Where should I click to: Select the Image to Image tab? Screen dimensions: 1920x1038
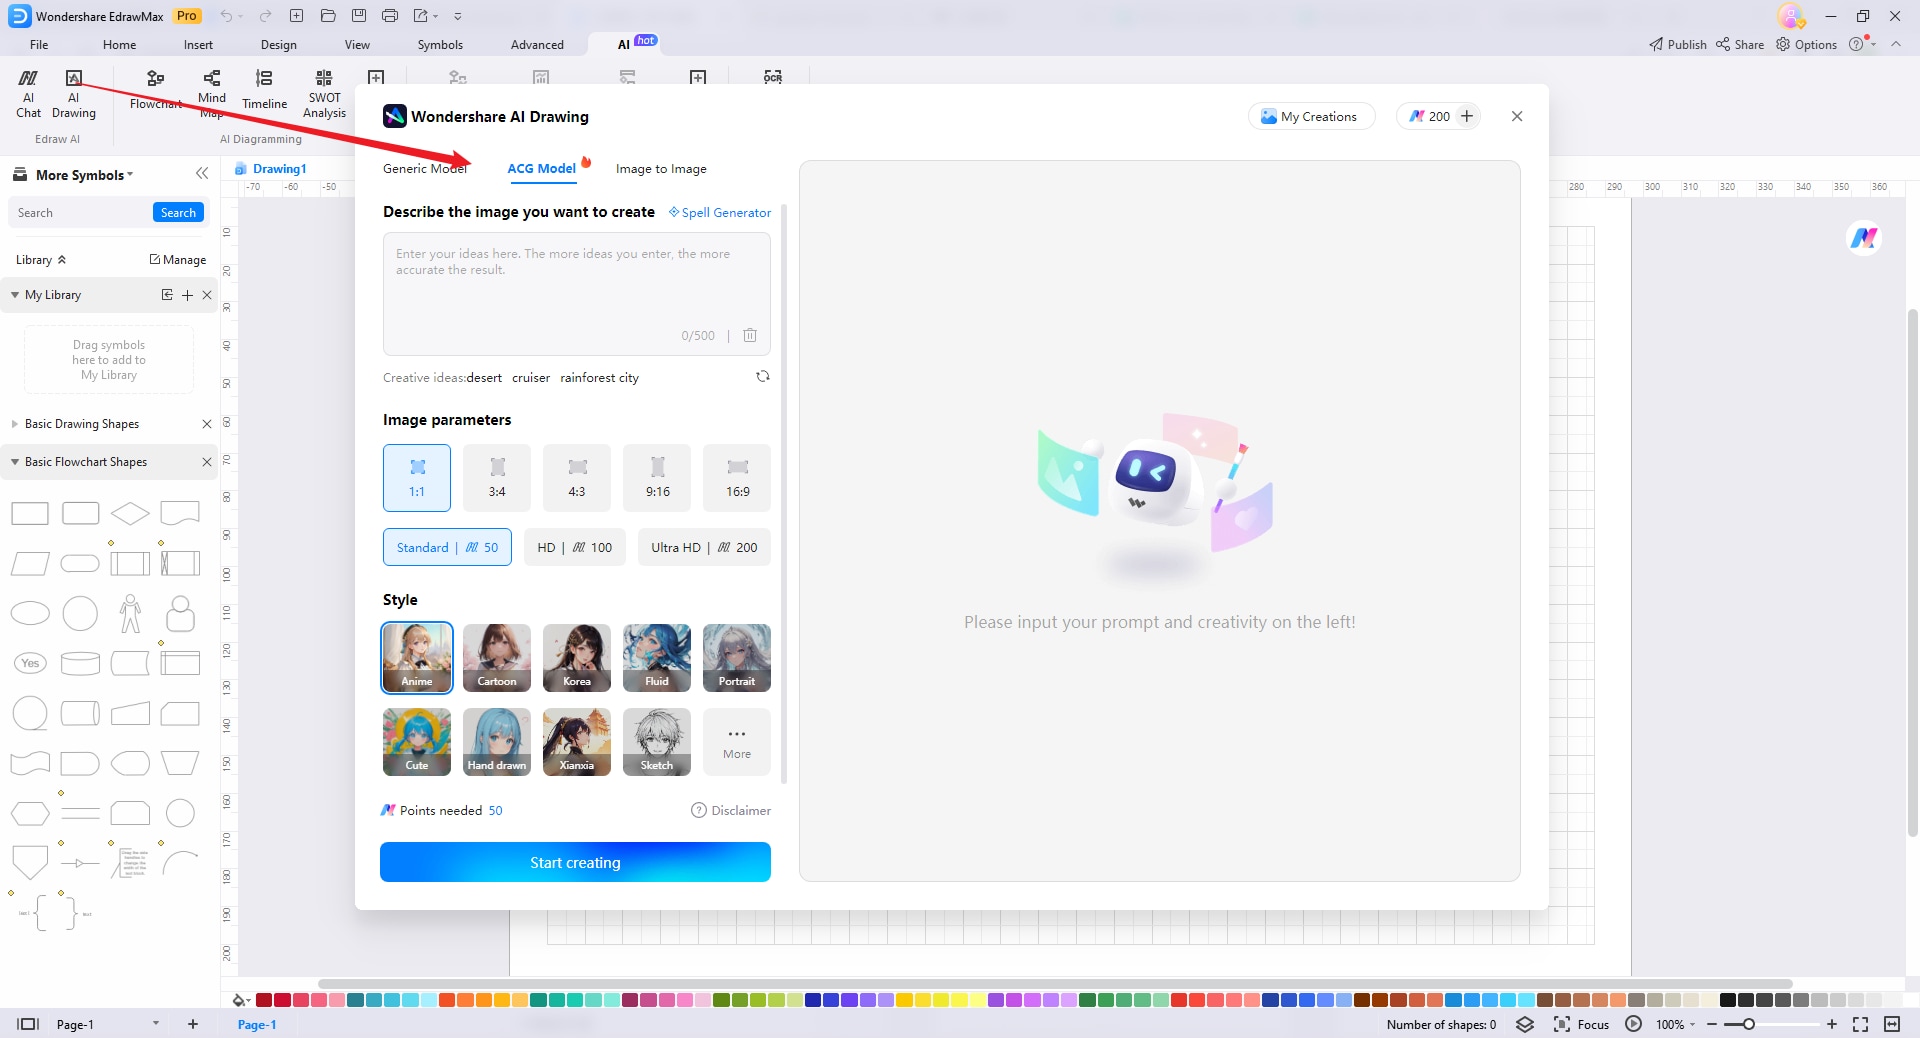point(661,169)
